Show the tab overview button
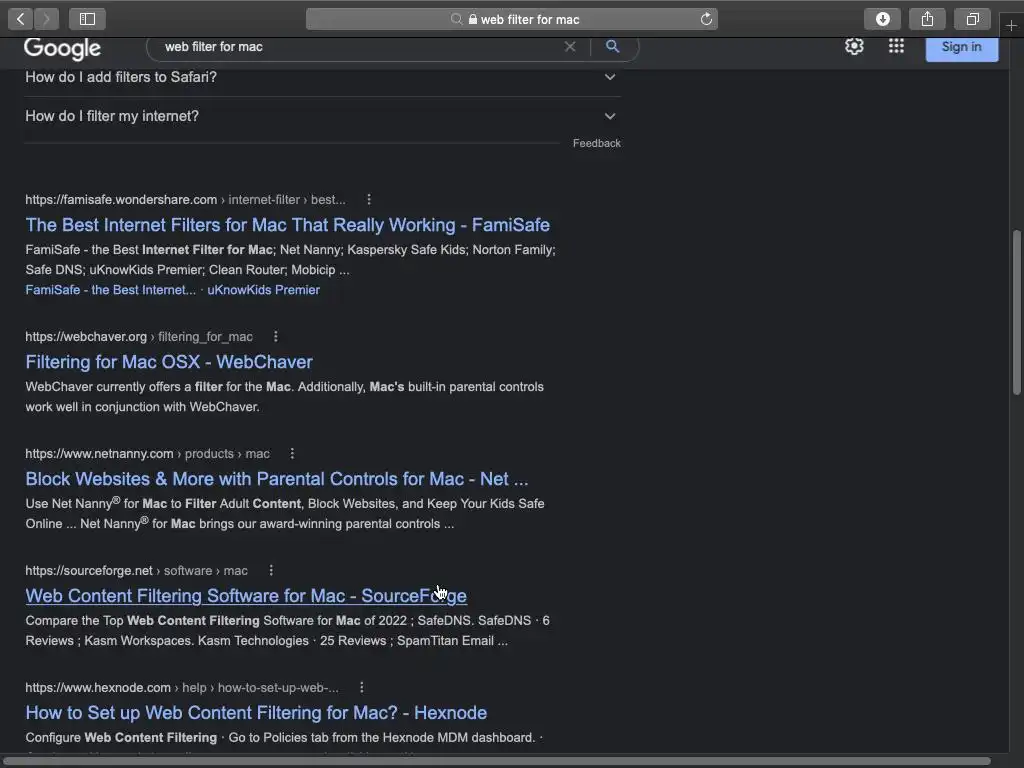1024x768 pixels. click(x=972, y=19)
